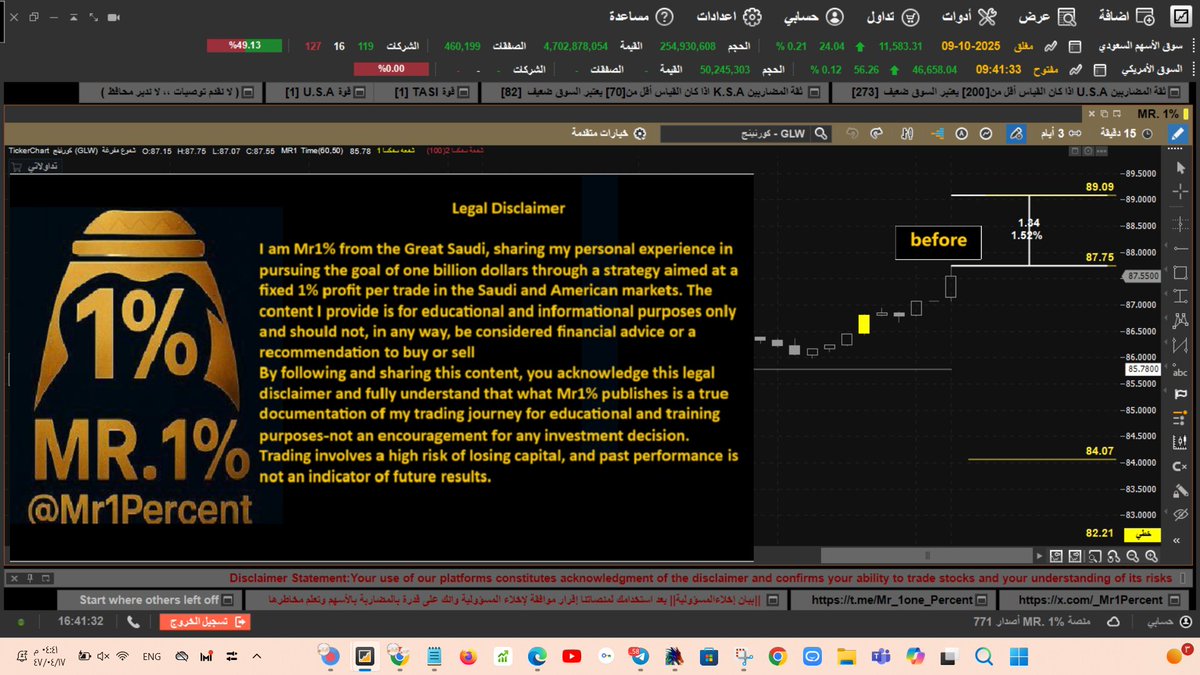The height and width of the screenshot is (675, 1200).
Task: Redo last chart action
Action: pos(874,133)
